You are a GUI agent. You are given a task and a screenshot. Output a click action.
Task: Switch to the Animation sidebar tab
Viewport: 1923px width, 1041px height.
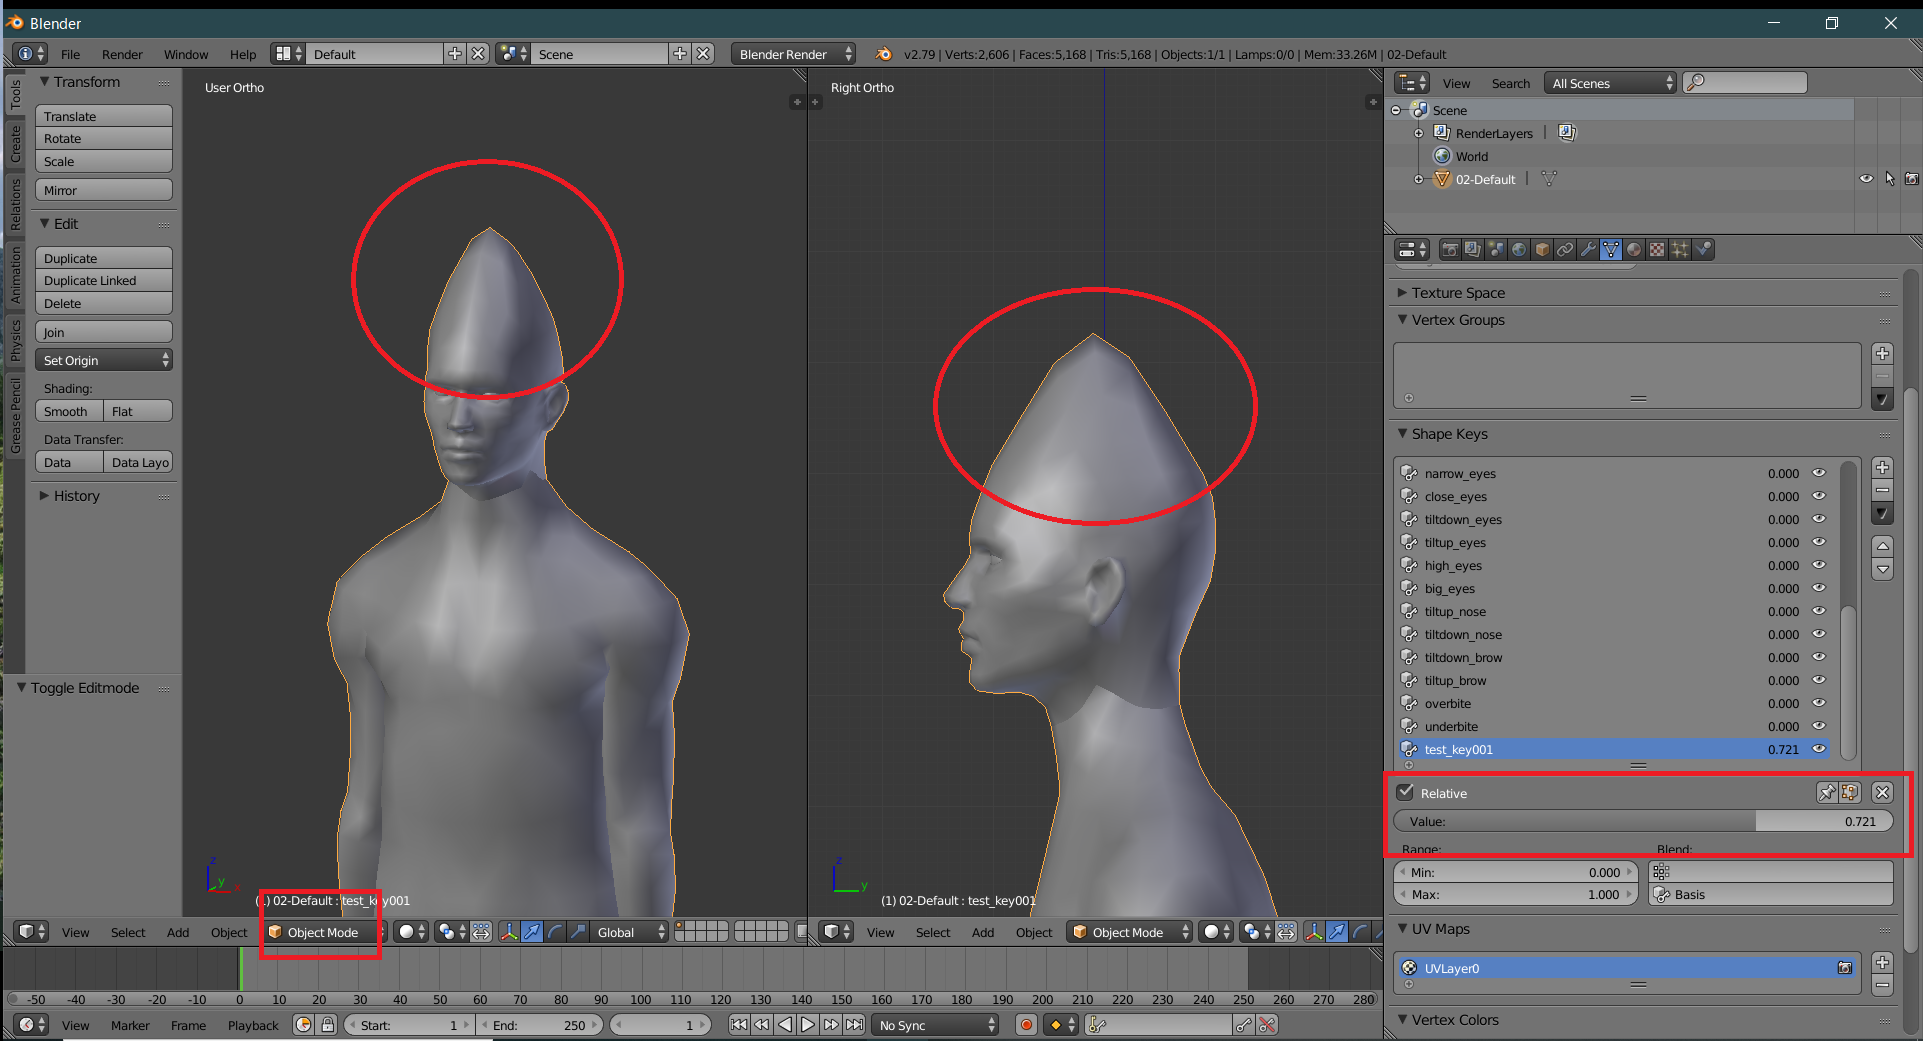pyautogui.click(x=15, y=275)
